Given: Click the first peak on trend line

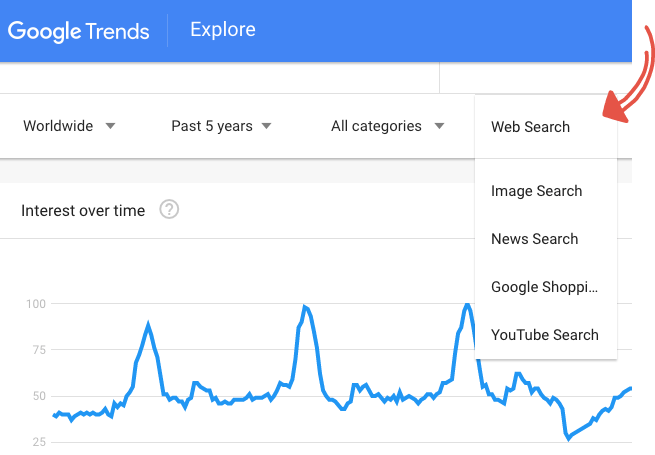Looking at the screenshot, I should point(148,324).
